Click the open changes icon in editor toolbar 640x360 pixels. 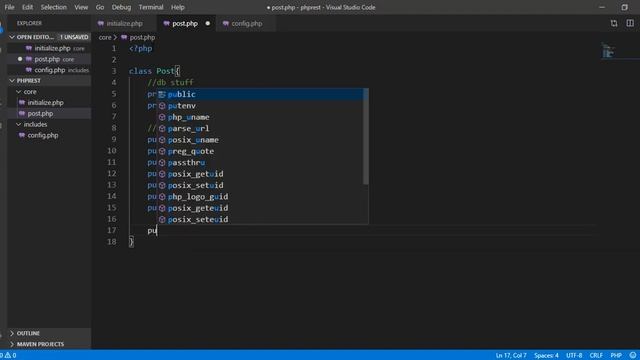[x=614, y=24]
